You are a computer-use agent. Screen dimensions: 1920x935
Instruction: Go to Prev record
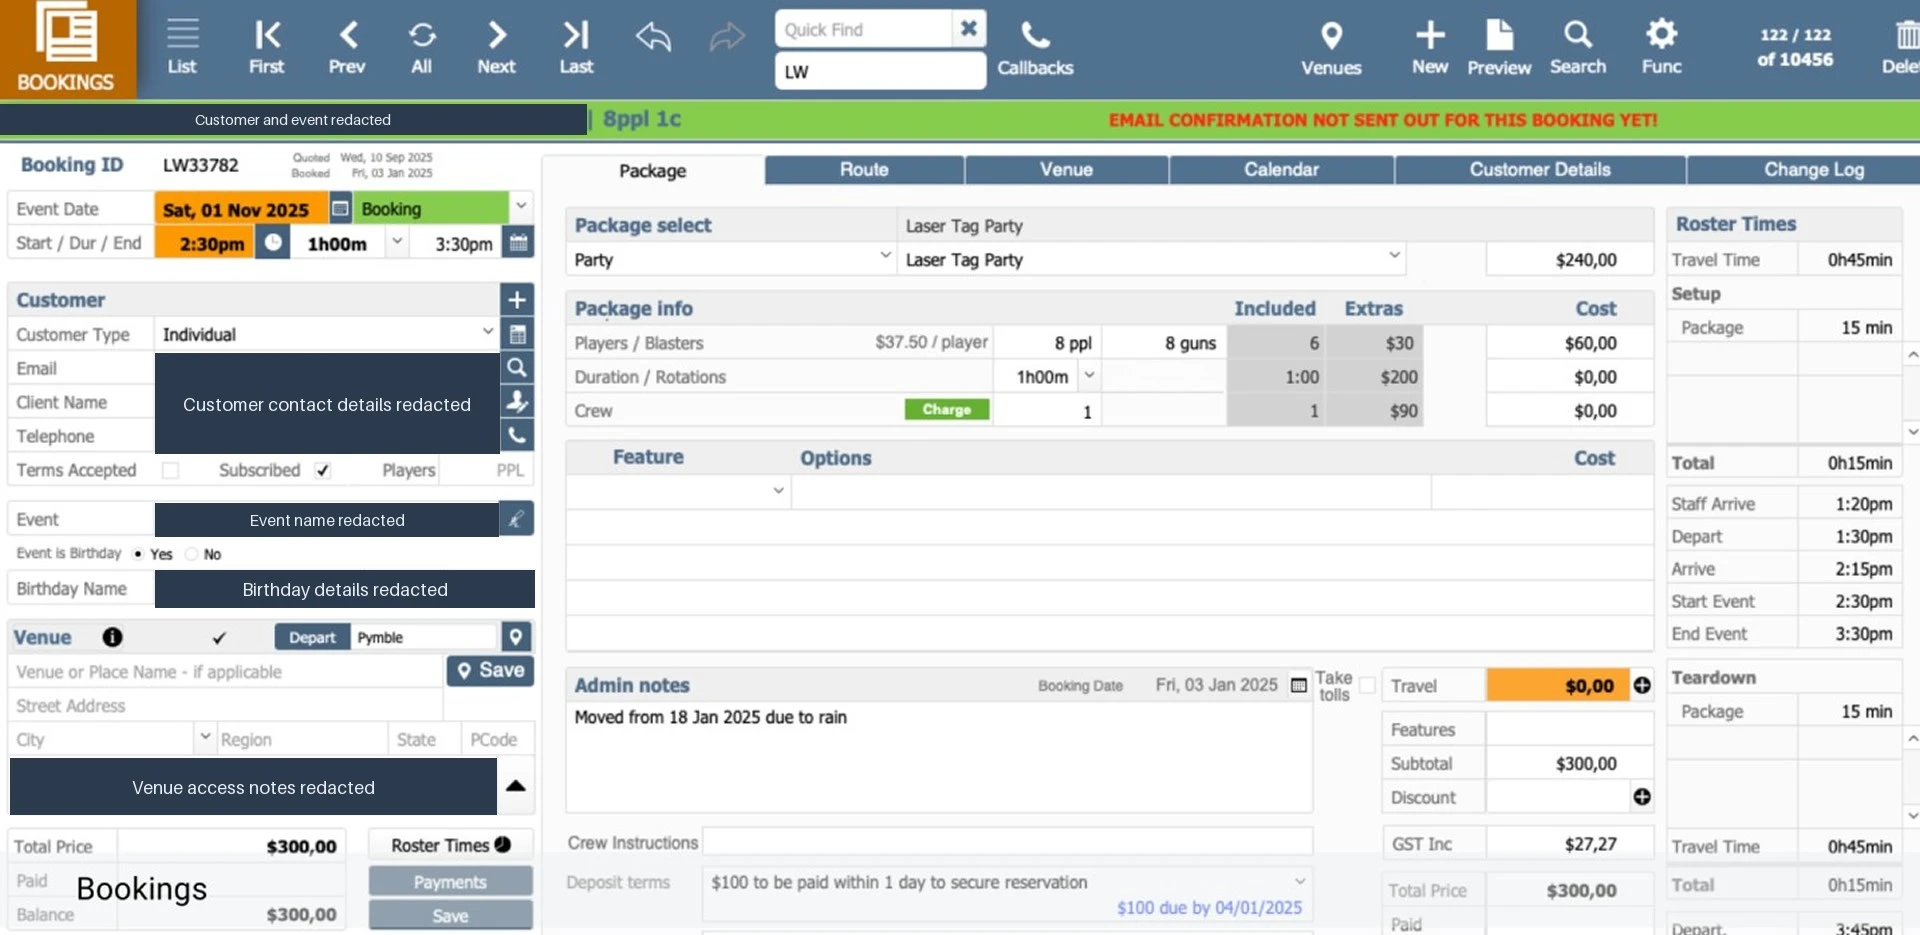[x=347, y=46]
